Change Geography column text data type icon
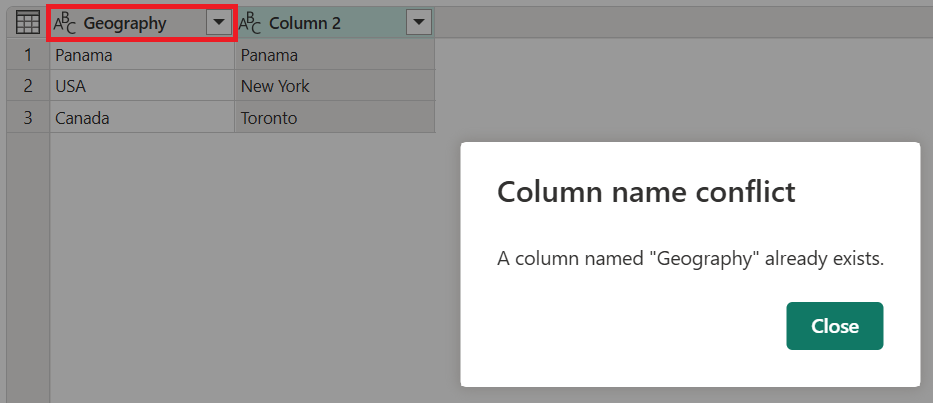933x403 pixels. coord(65,23)
